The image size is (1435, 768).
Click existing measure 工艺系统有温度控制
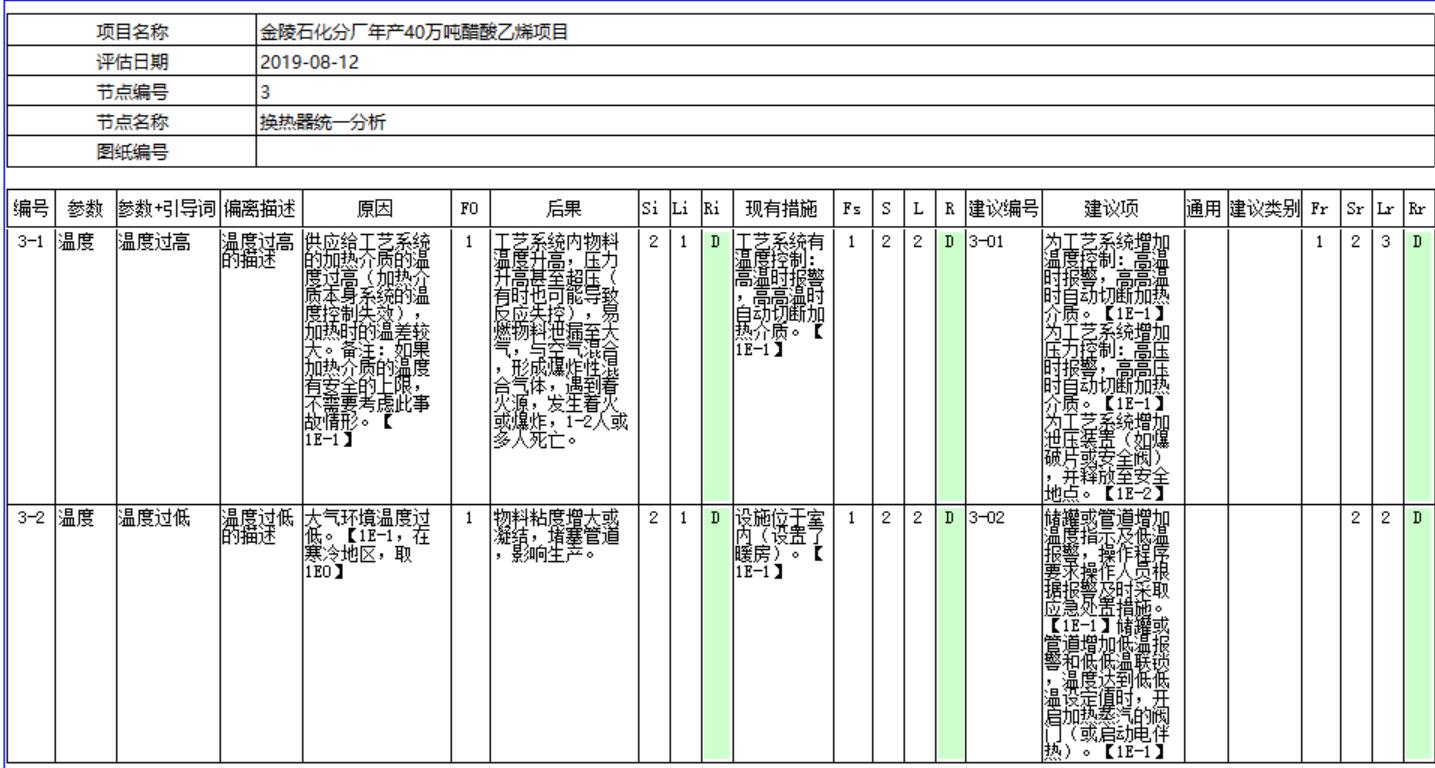click(782, 366)
